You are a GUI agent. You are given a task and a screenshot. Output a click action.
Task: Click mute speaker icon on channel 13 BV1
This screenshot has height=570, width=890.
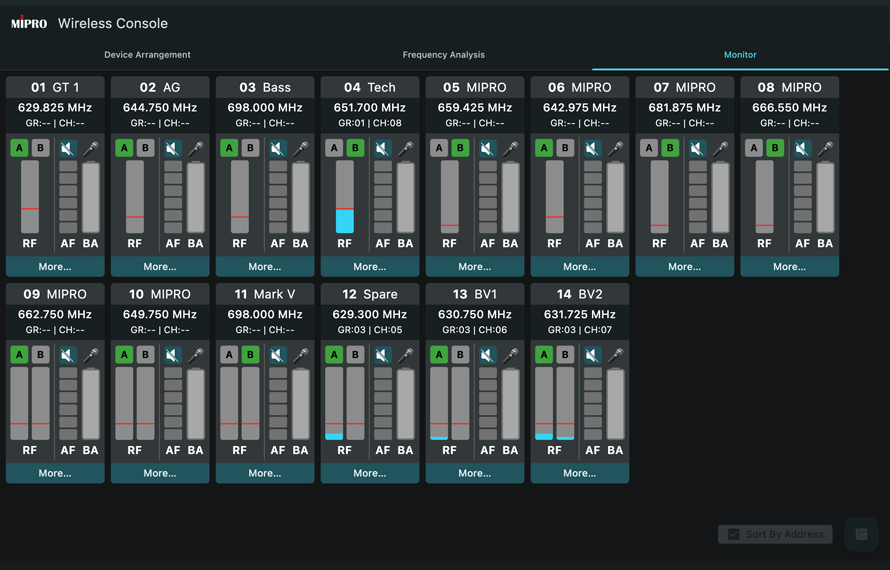point(488,355)
